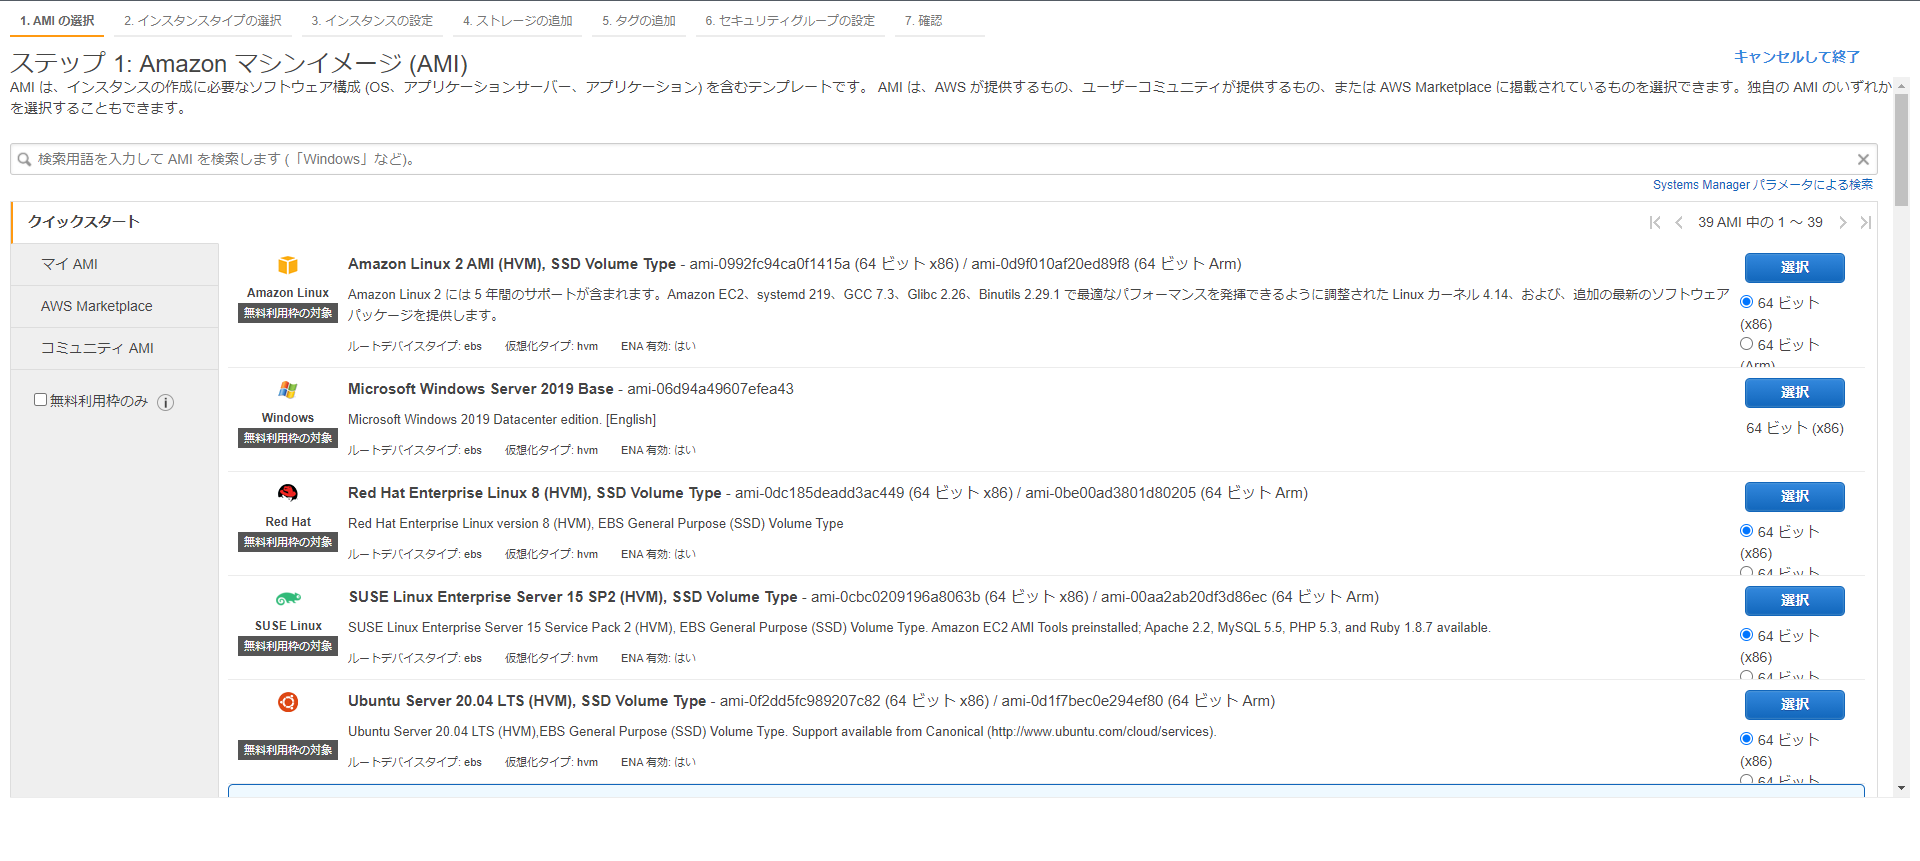Click Red Hat Enterprise Linux 8 title
The image size is (1920, 861).
535,493
